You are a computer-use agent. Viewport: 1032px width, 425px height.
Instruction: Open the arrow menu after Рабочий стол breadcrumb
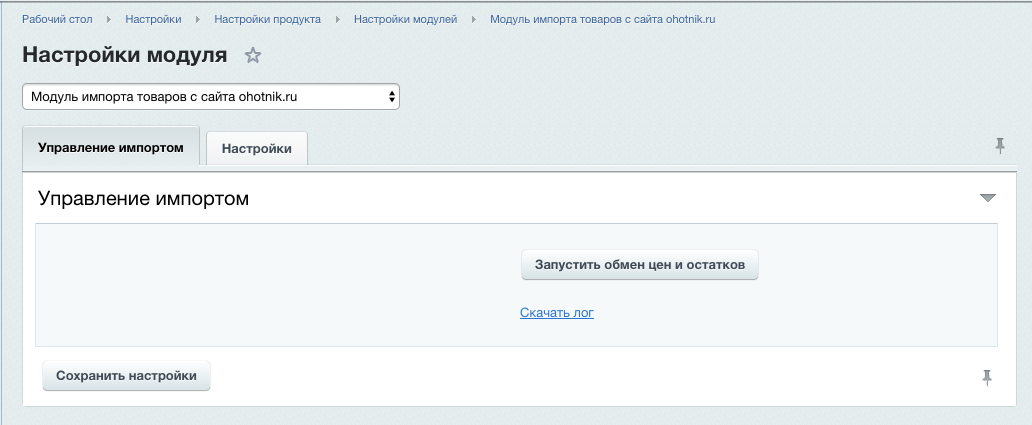(x=108, y=19)
